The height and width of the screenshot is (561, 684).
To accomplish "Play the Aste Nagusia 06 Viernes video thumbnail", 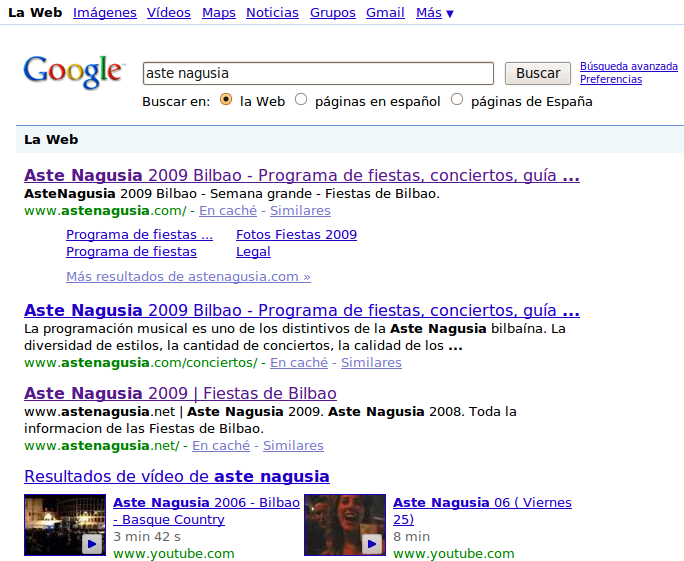I will pyautogui.click(x=345, y=525).
